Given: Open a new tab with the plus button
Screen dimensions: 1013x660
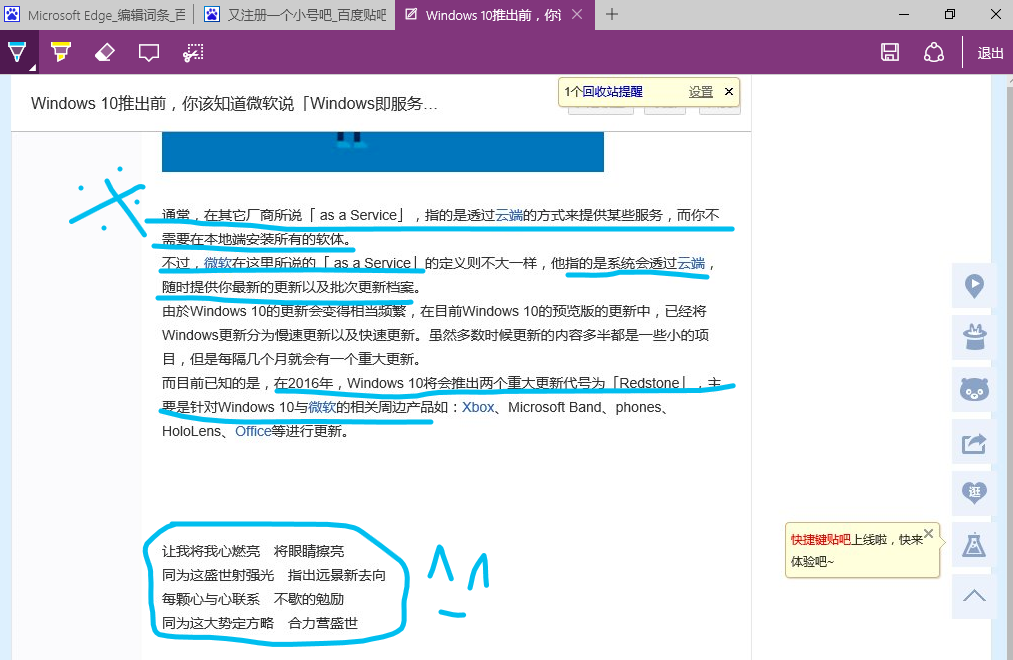Looking at the screenshot, I should click(612, 14).
